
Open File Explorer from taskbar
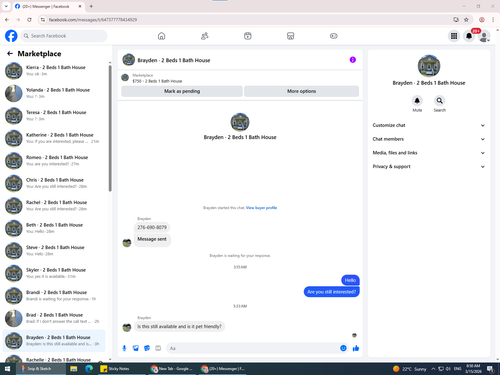click(x=74, y=369)
